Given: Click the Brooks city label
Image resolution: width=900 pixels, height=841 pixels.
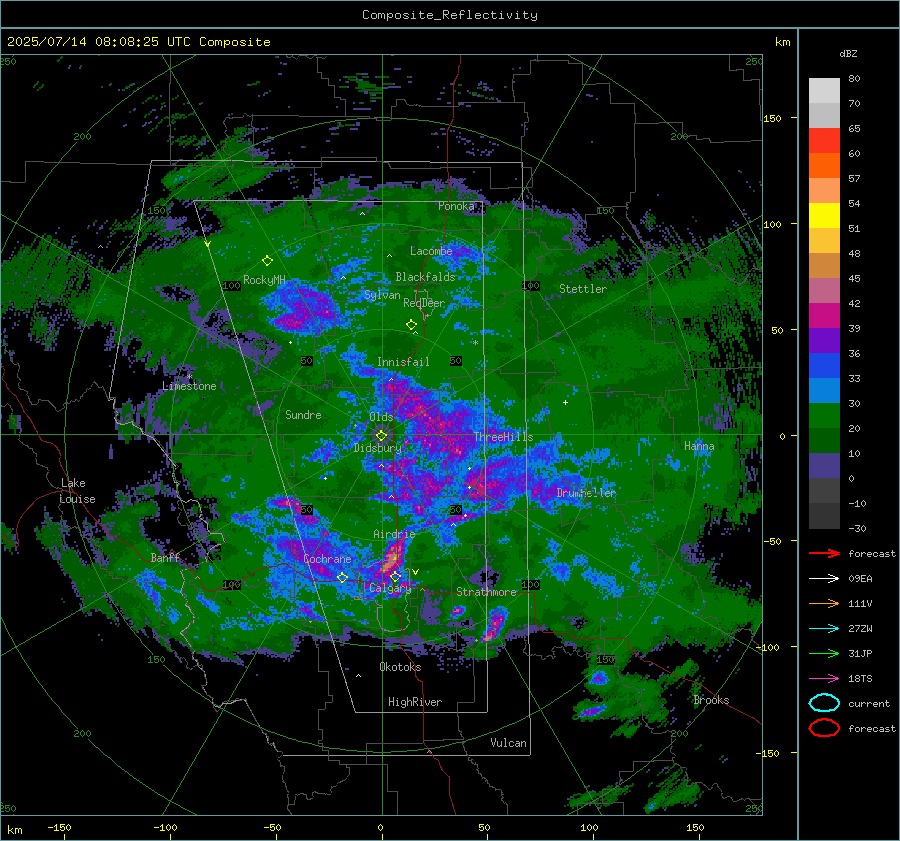Looking at the screenshot, I should [x=711, y=700].
